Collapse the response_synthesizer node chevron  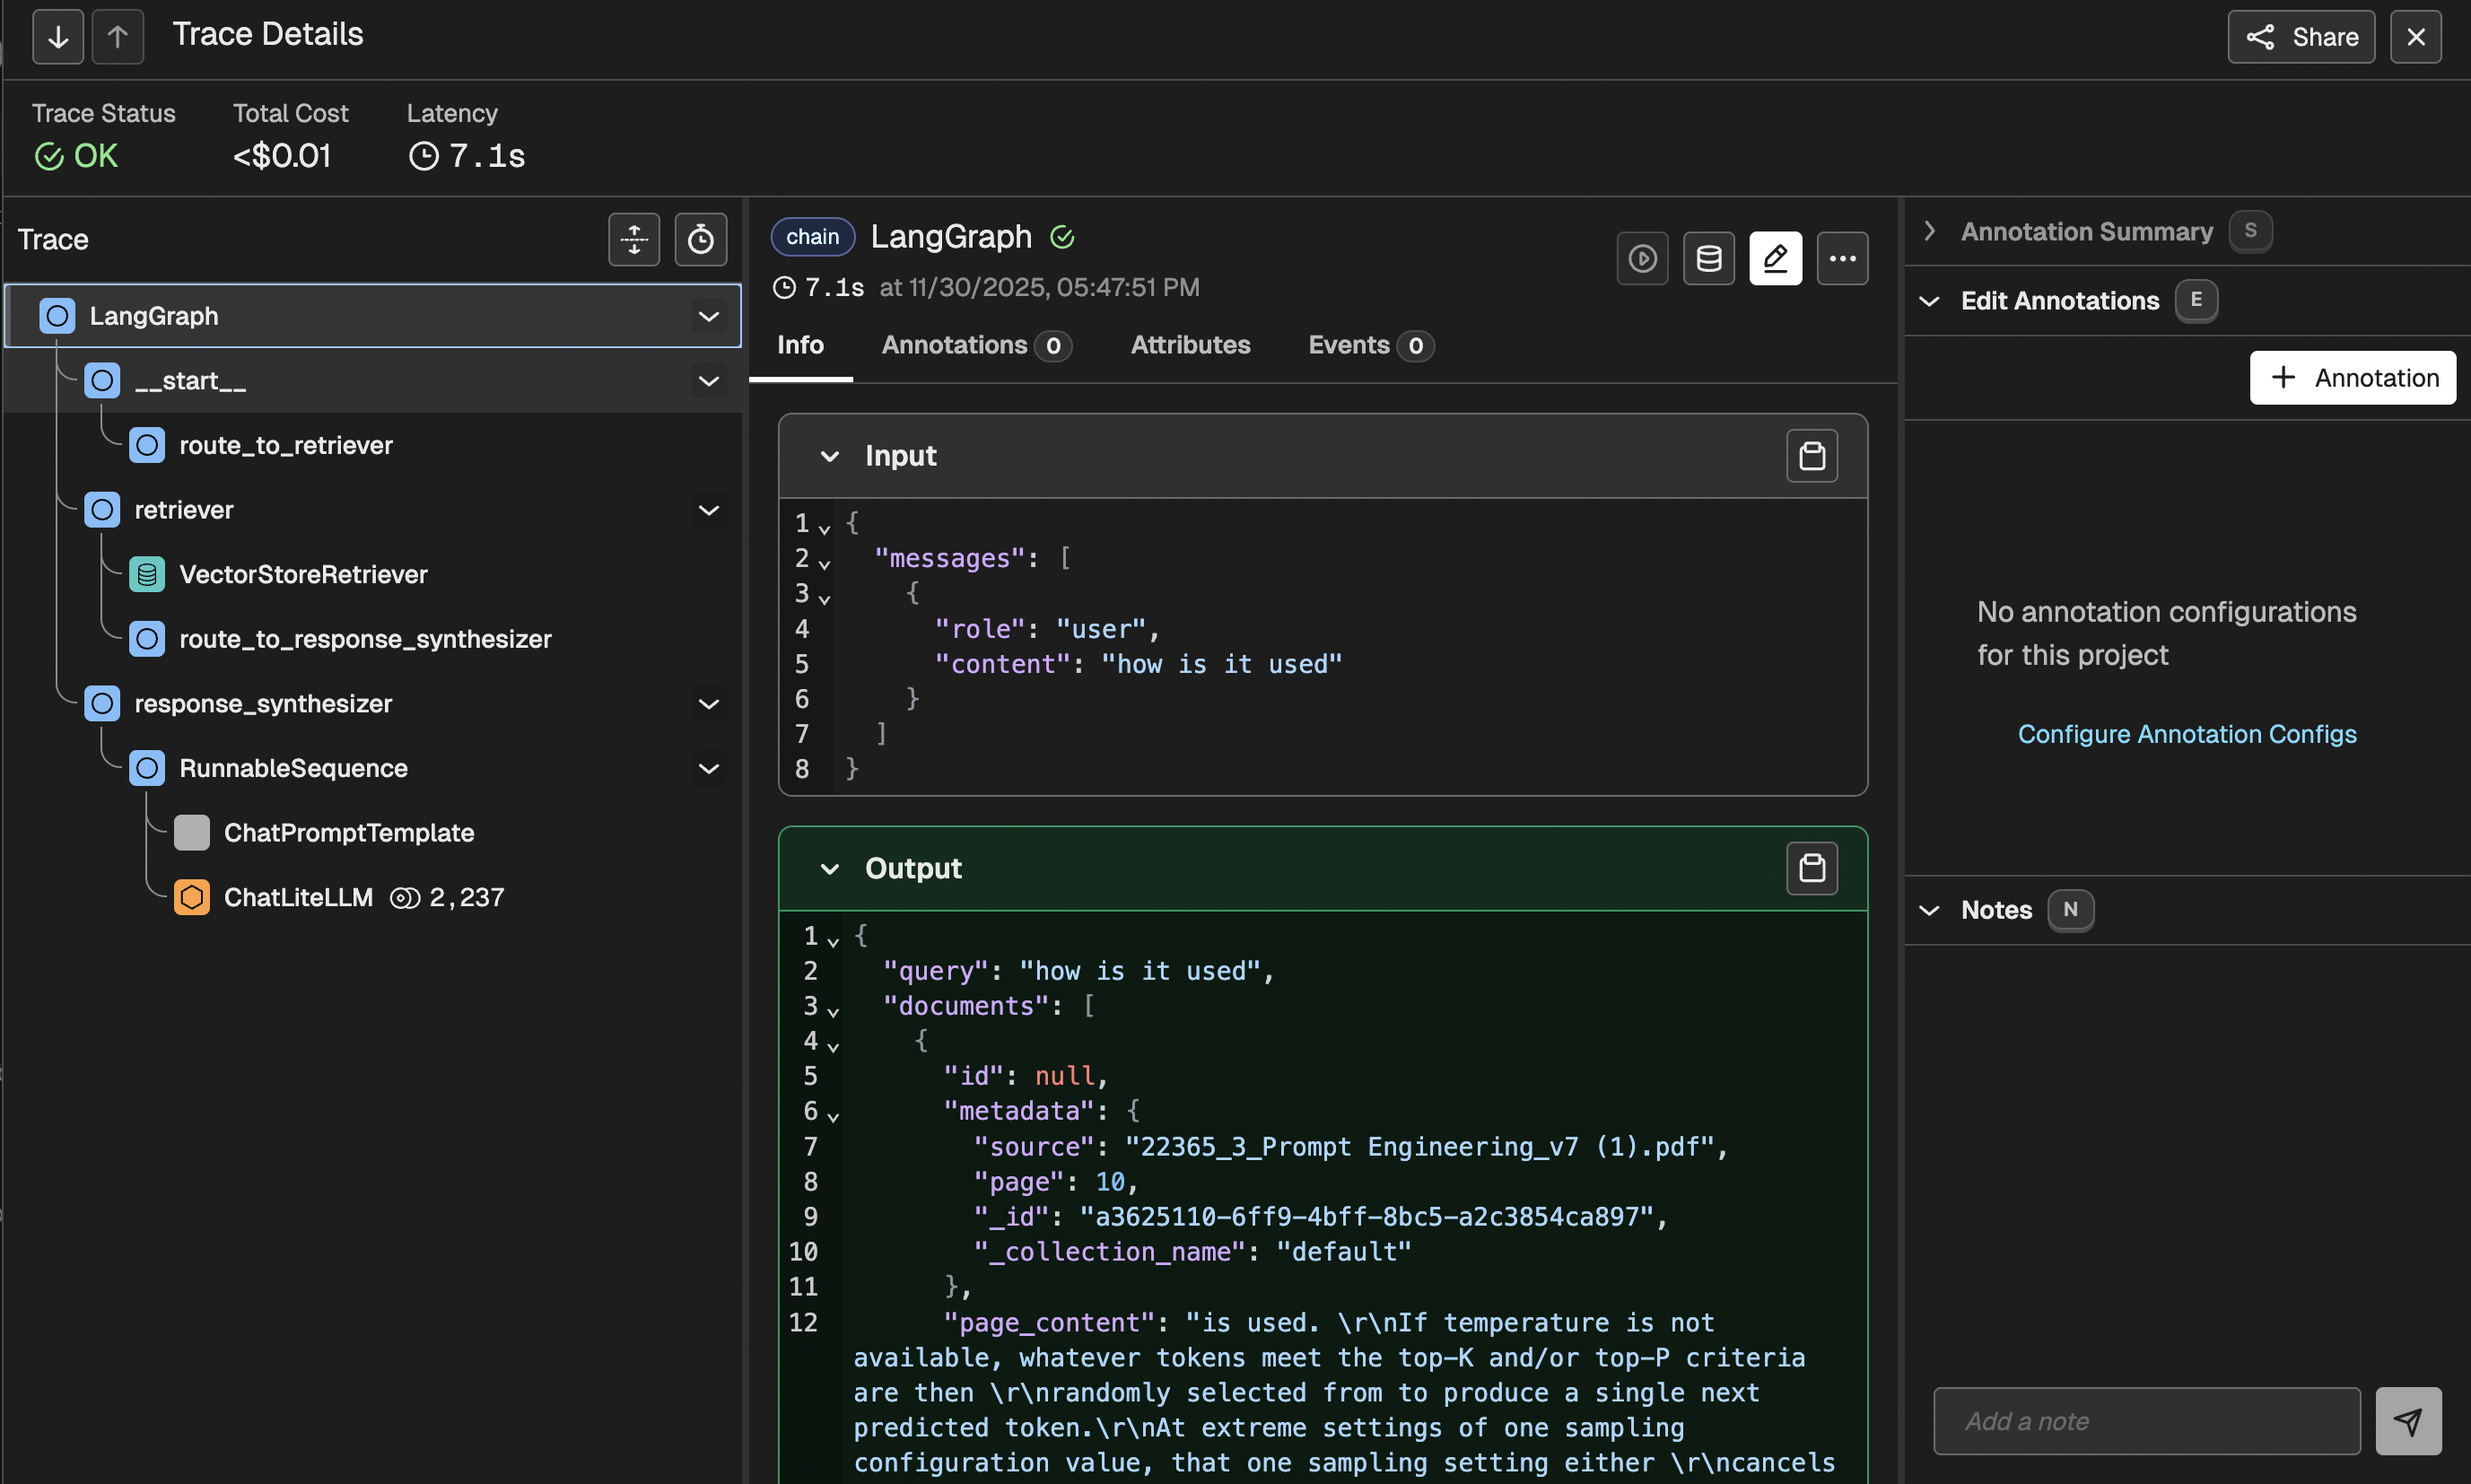click(x=708, y=704)
